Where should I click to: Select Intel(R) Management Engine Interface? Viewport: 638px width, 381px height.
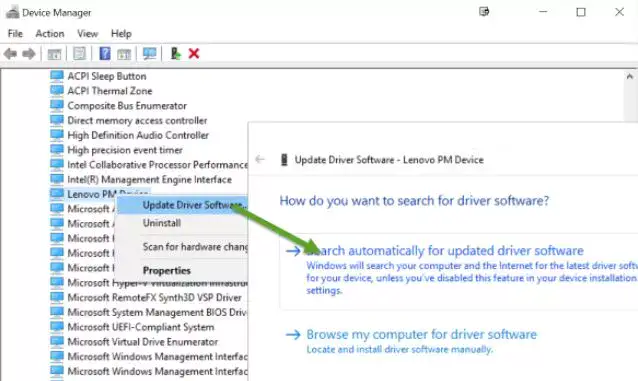(149, 180)
